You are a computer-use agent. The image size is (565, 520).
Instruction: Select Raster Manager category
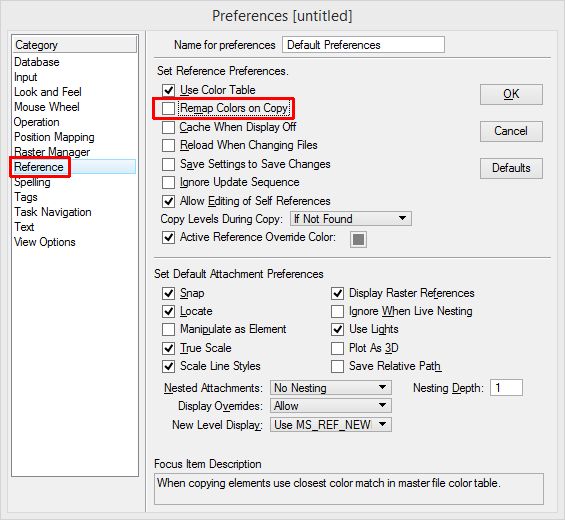52,152
